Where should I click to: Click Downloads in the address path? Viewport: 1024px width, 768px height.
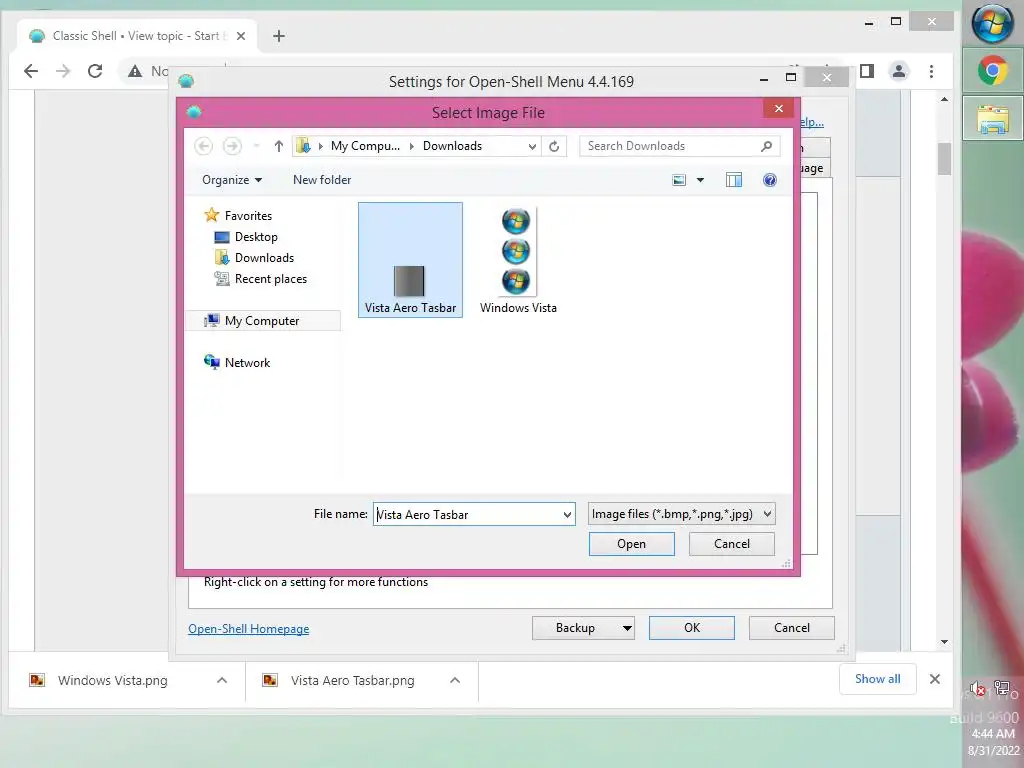[452, 146]
